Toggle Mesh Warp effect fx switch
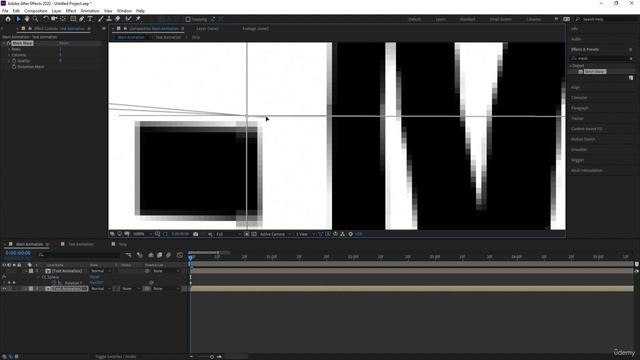 [8, 43]
